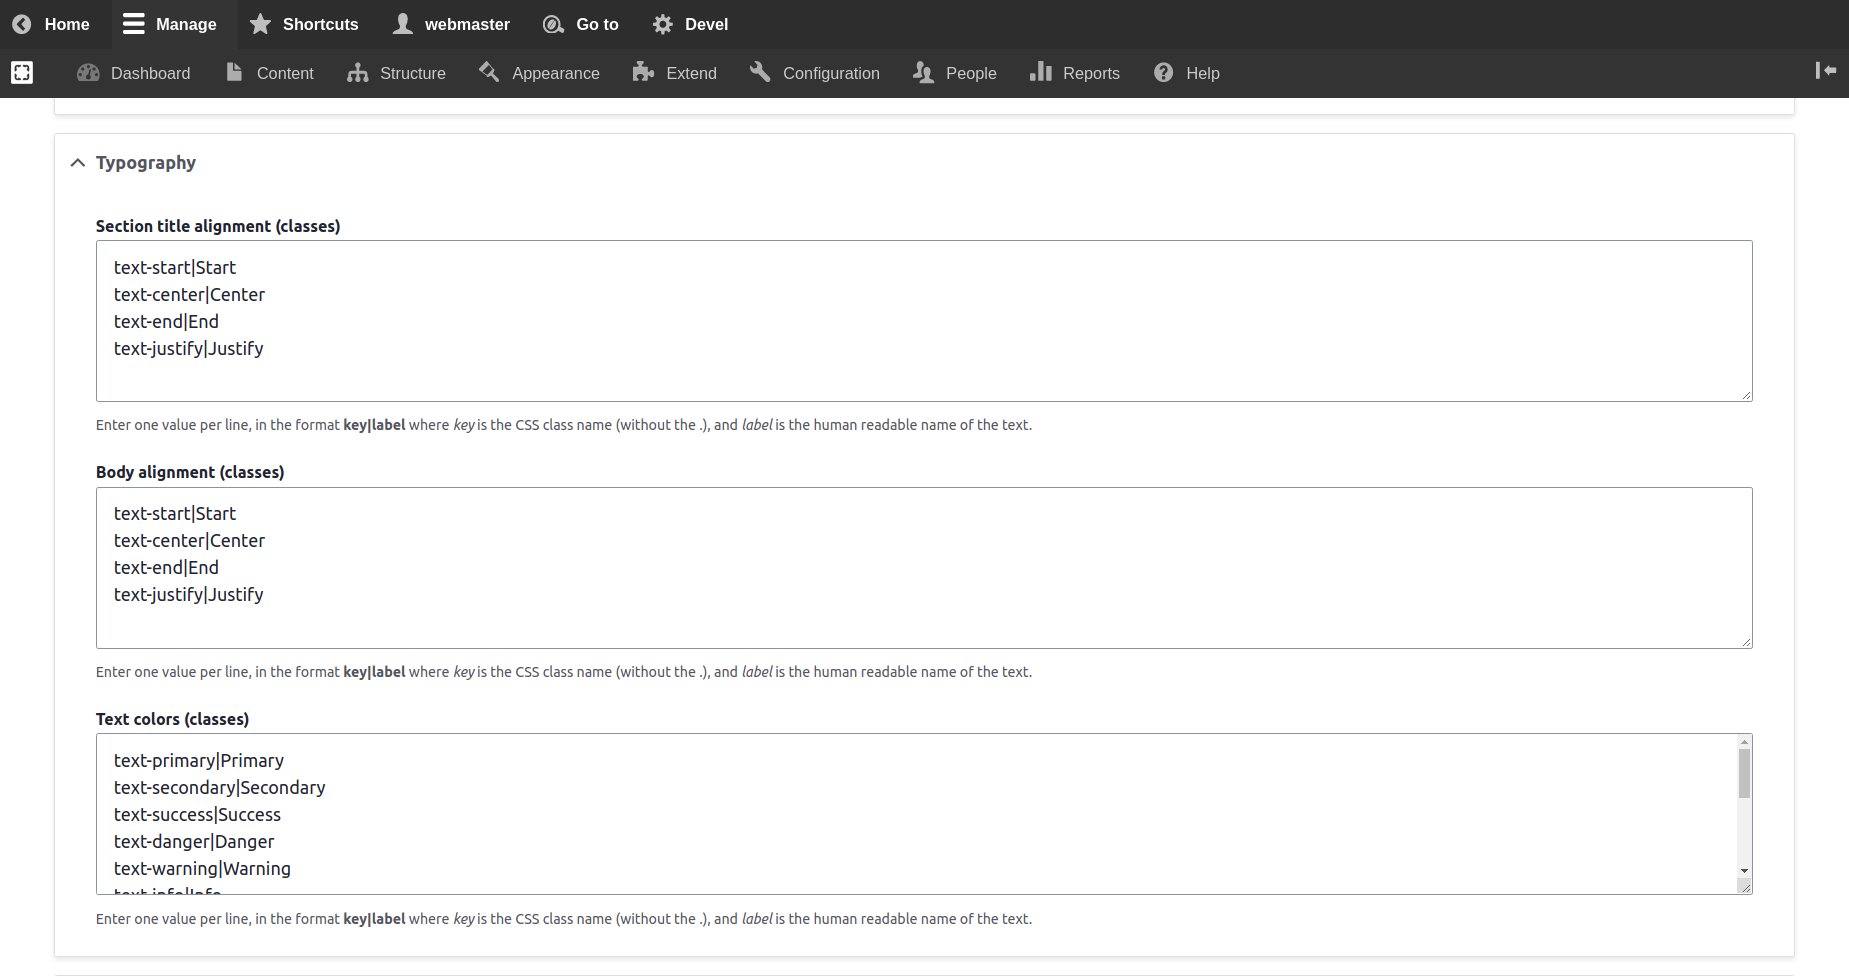This screenshot has height=976, width=1849.
Task: Open the Devel gear icon
Action: [x=661, y=23]
